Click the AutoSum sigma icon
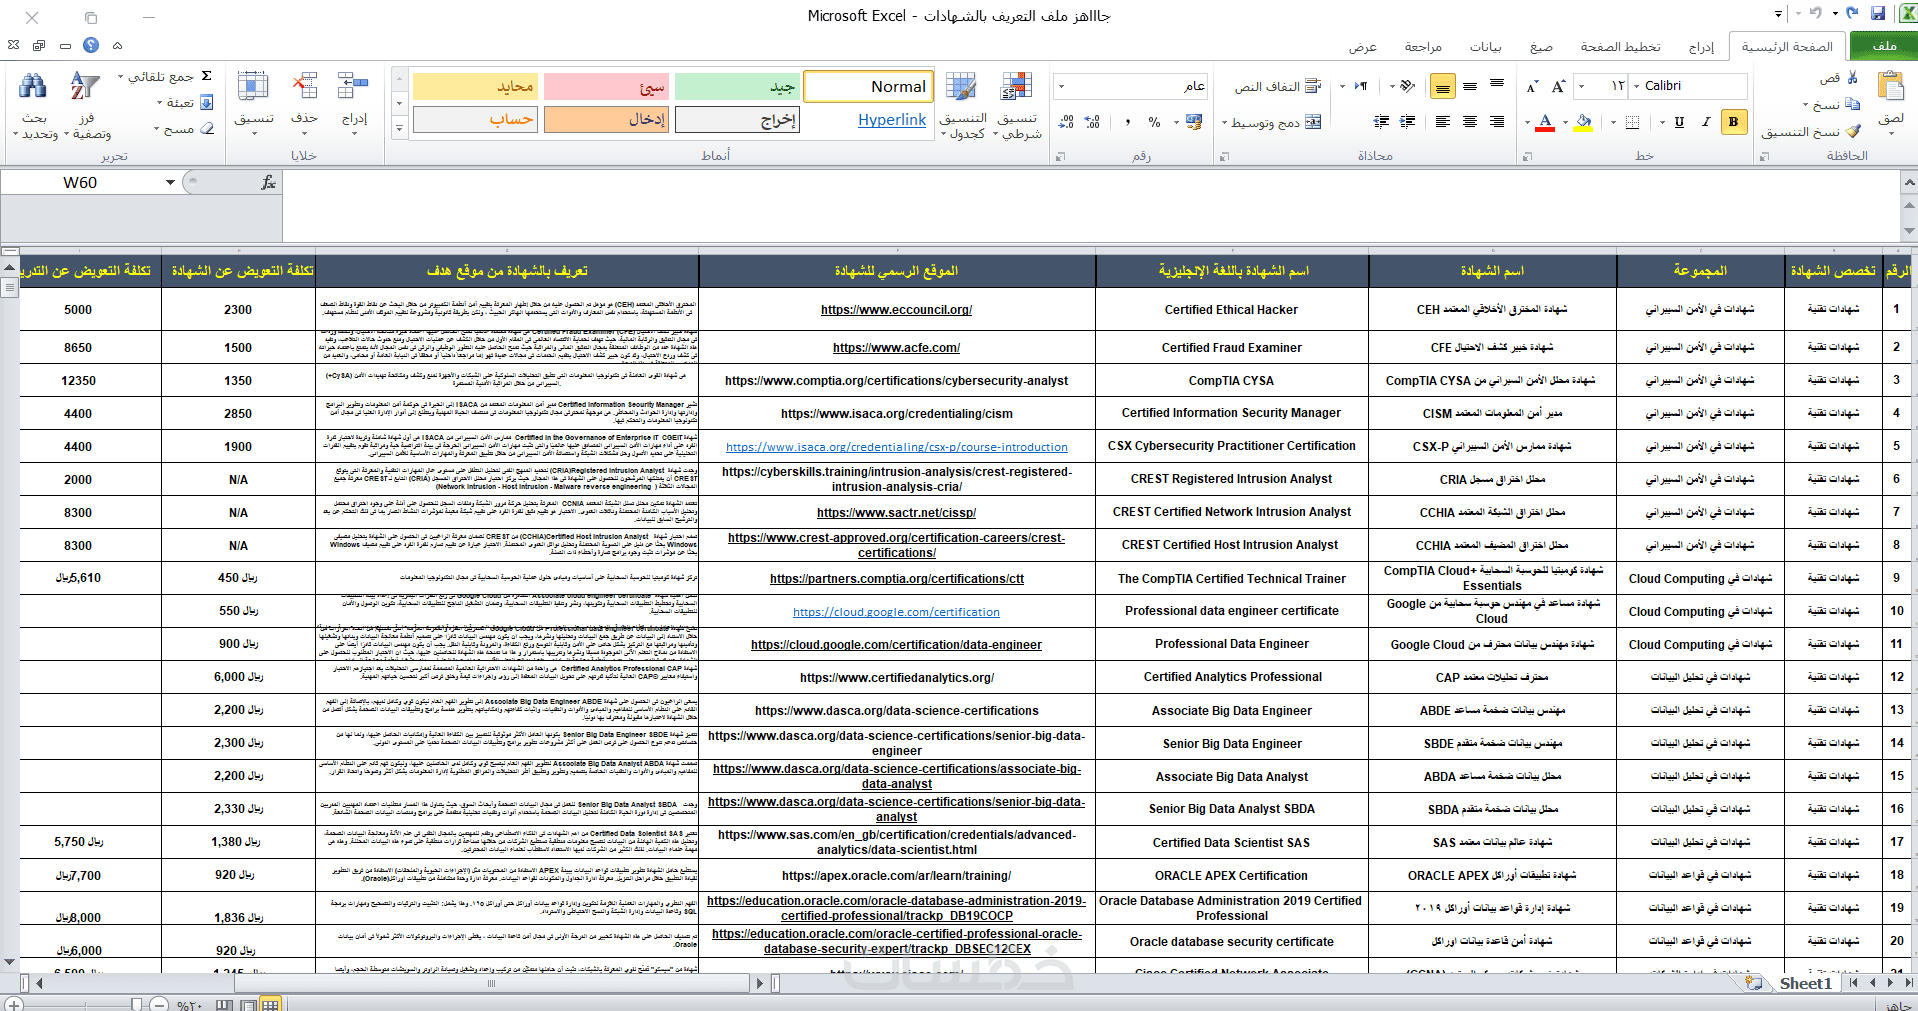Viewport: 1918px width, 1011px height. click(x=206, y=76)
